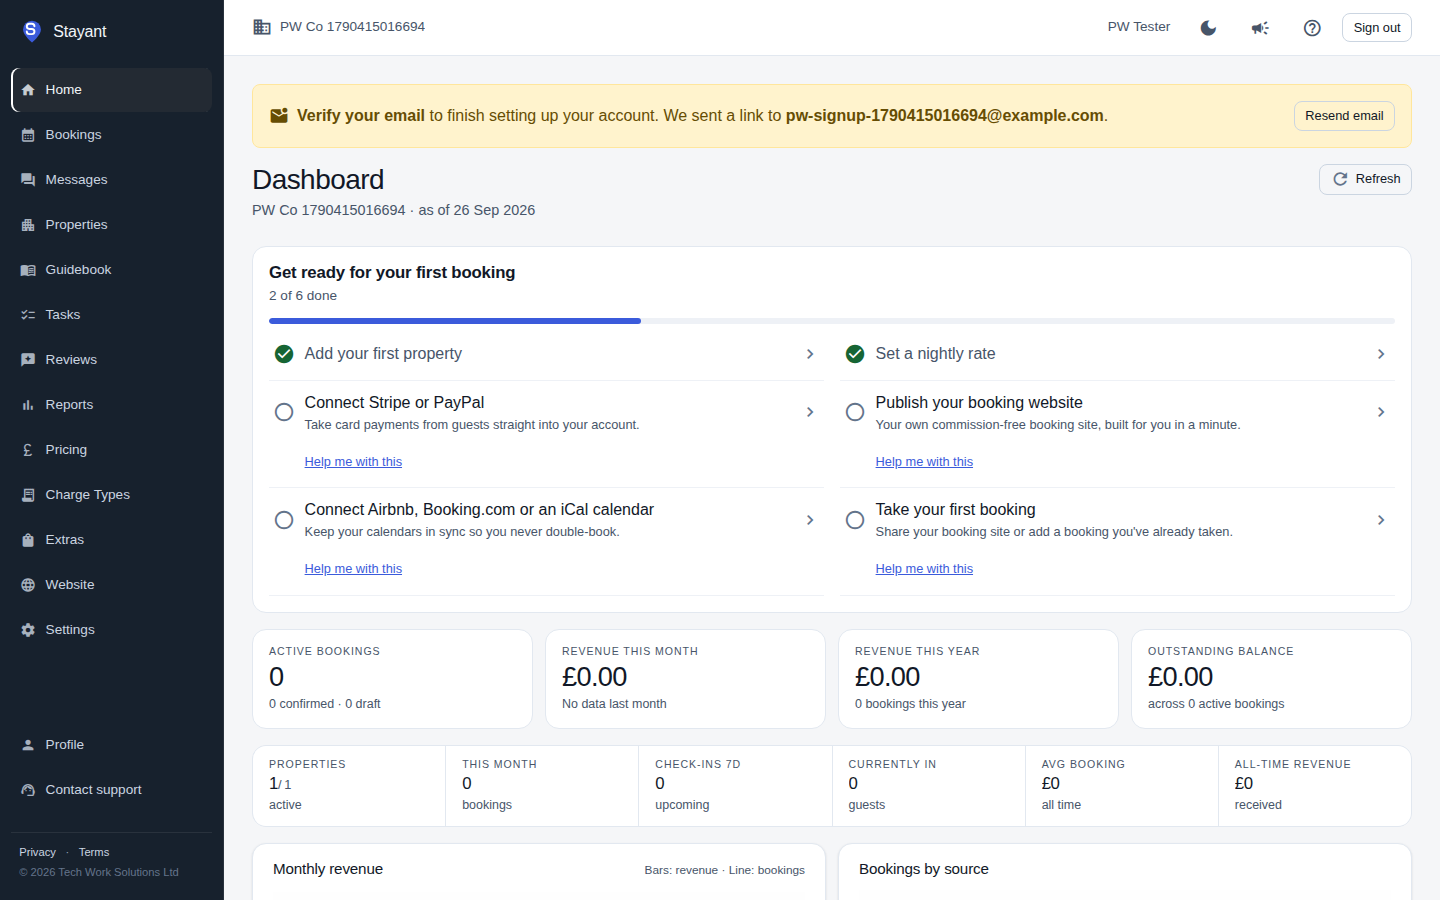The image size is (1440, 900).
Task: Mark Take your first booking circle
Action: pyautogui.click(x=855, y=520)
